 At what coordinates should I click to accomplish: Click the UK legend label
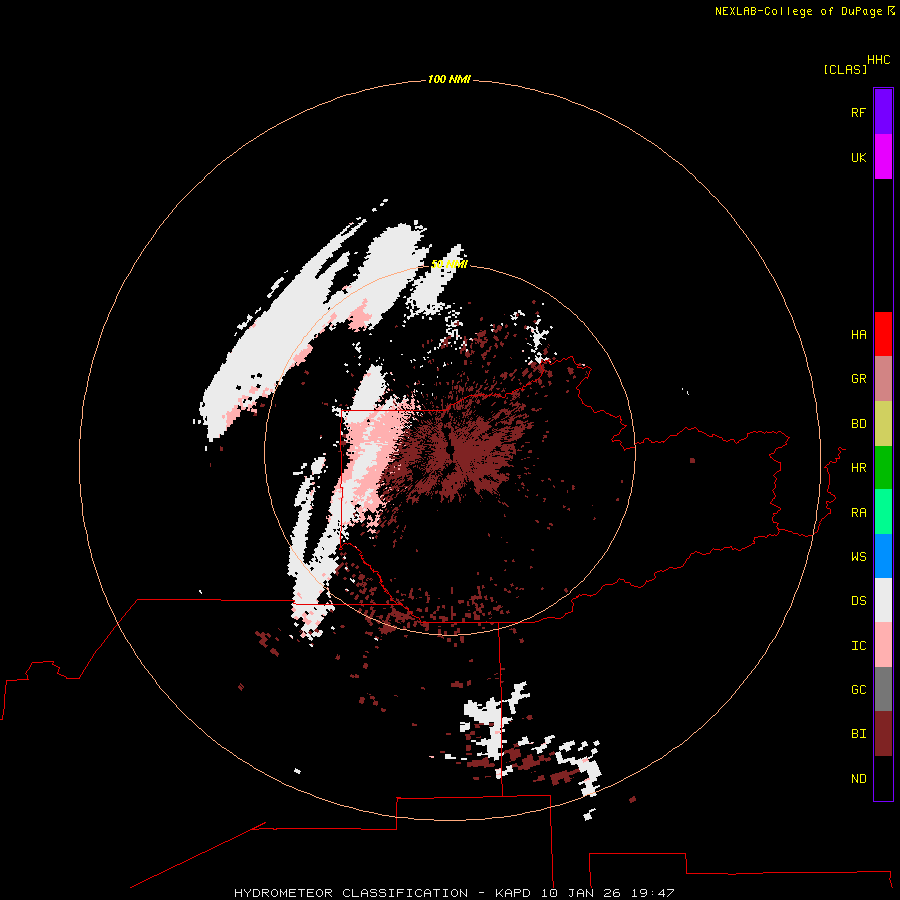tap(858, 157)
